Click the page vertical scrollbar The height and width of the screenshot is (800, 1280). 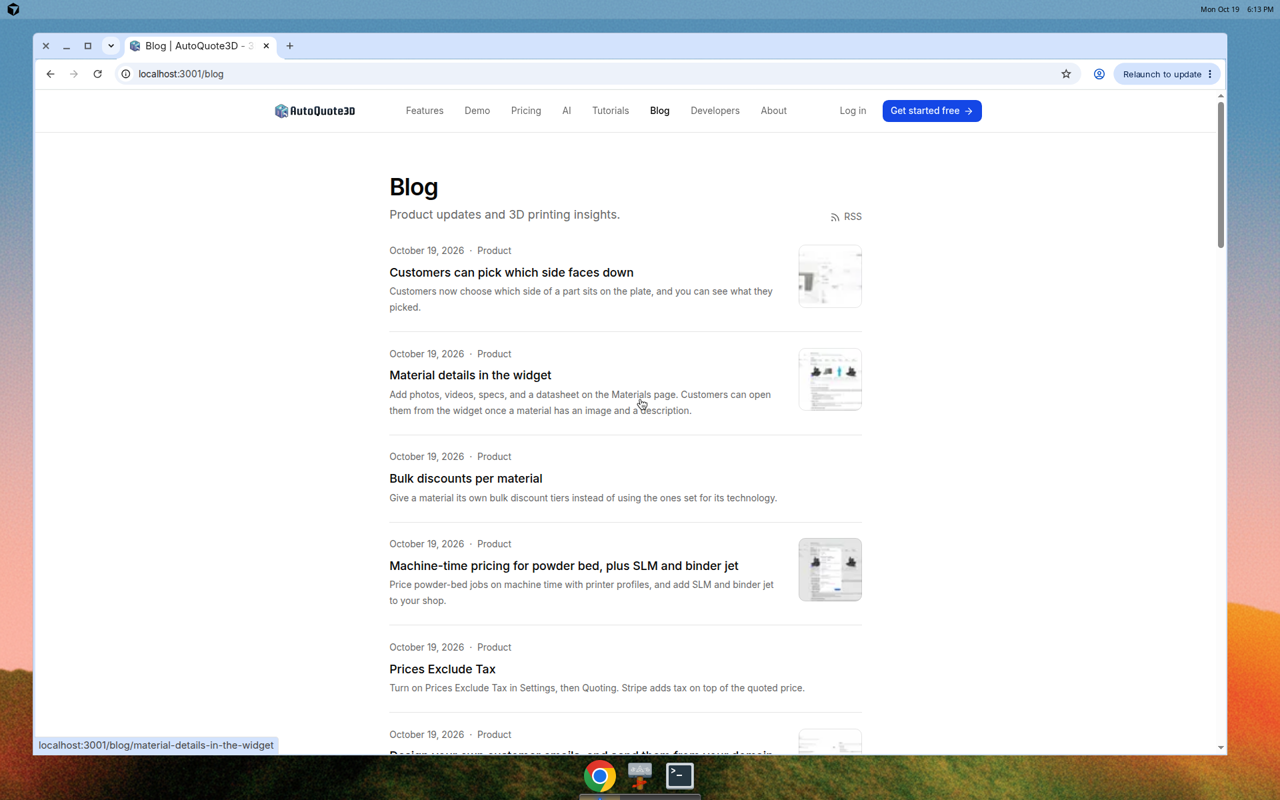pyautogui.click(x=1220, y=175)
